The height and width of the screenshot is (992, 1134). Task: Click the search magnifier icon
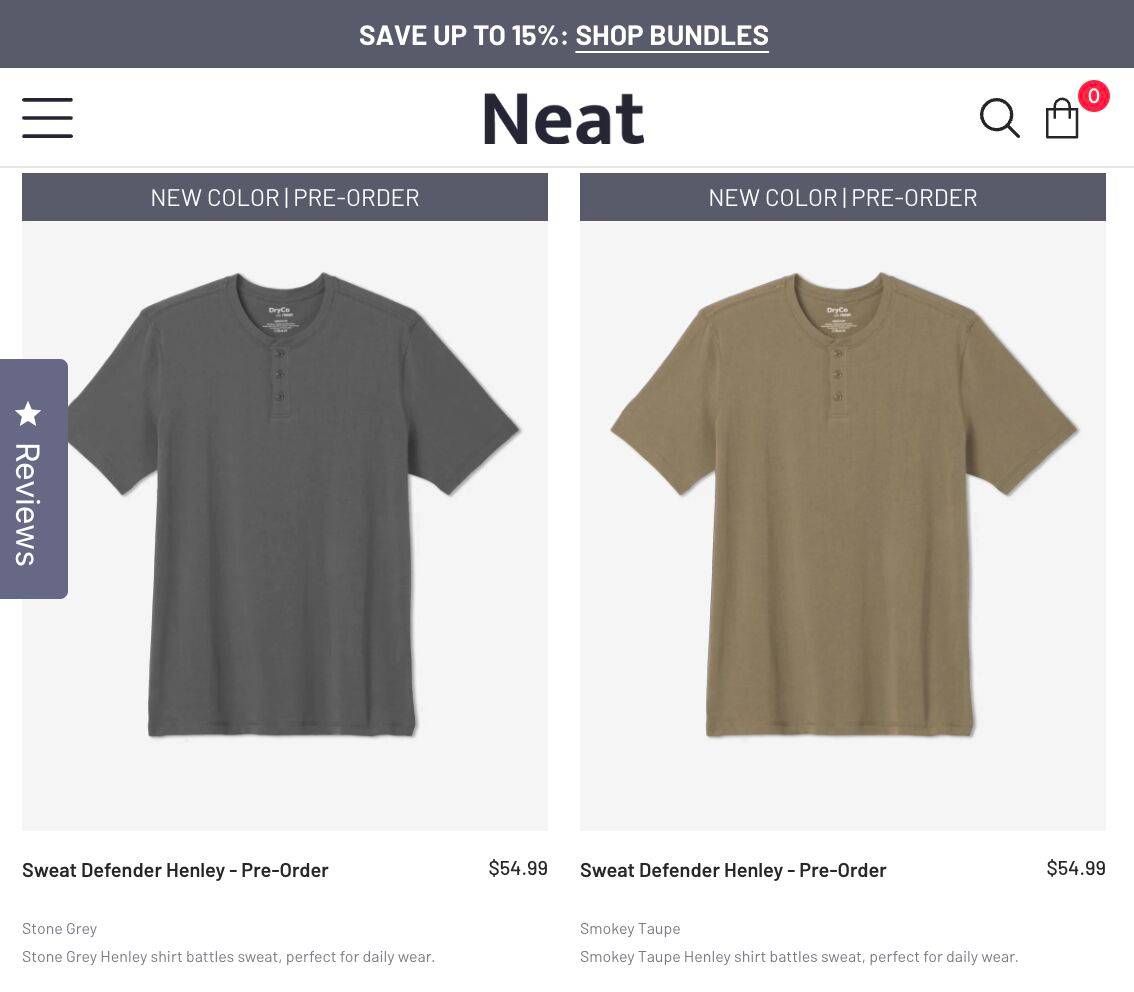point(999,118)
